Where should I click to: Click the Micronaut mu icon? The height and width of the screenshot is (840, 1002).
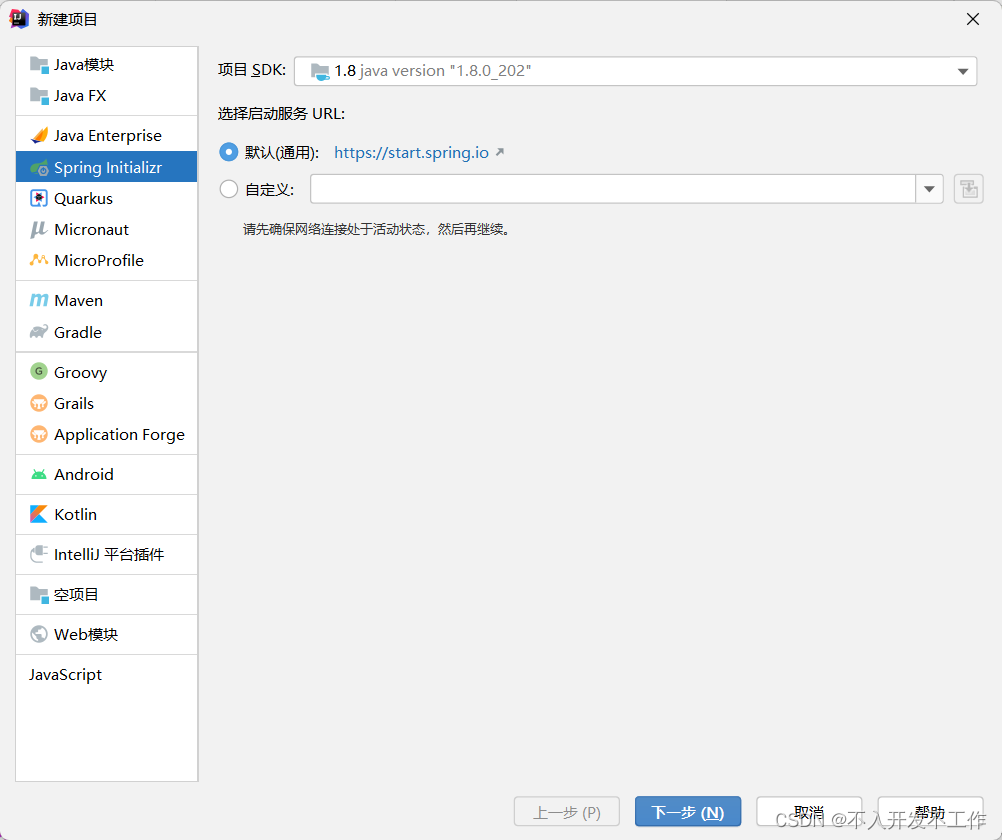pos(39,229)
